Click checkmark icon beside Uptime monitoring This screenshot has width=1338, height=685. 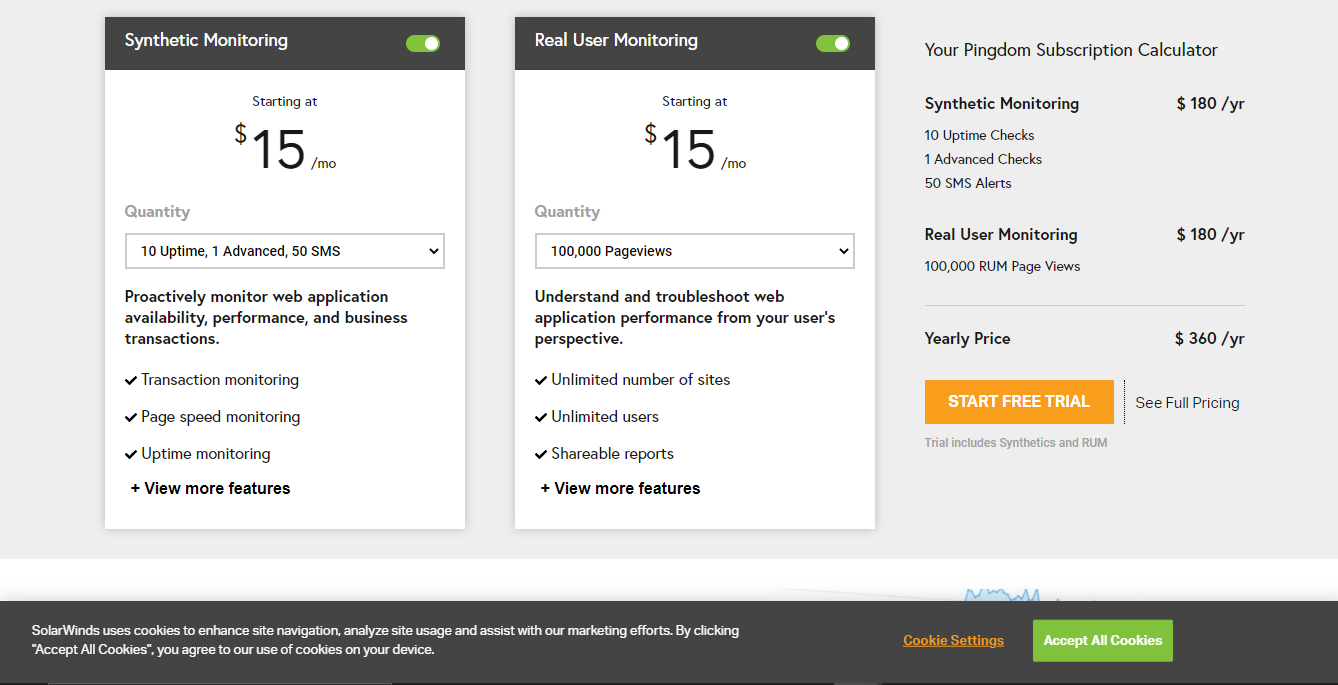131,455
